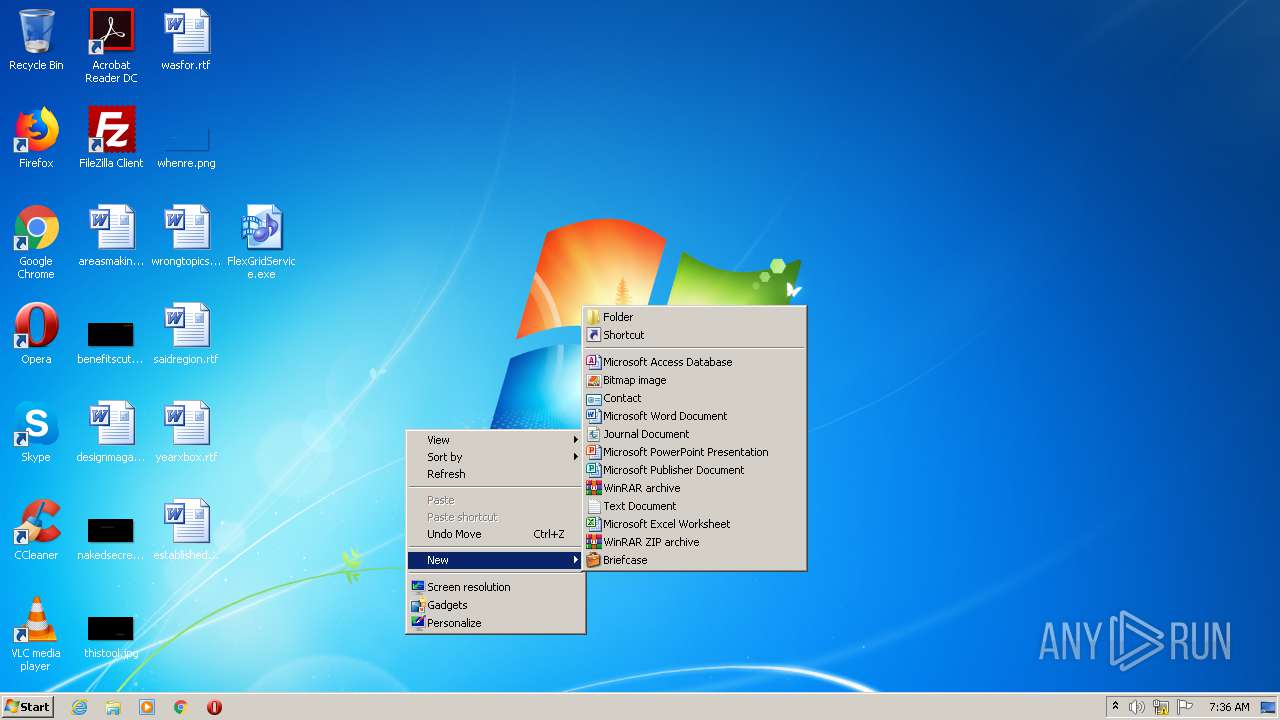Click the Opera icon in the taskbar

[214, 707]
